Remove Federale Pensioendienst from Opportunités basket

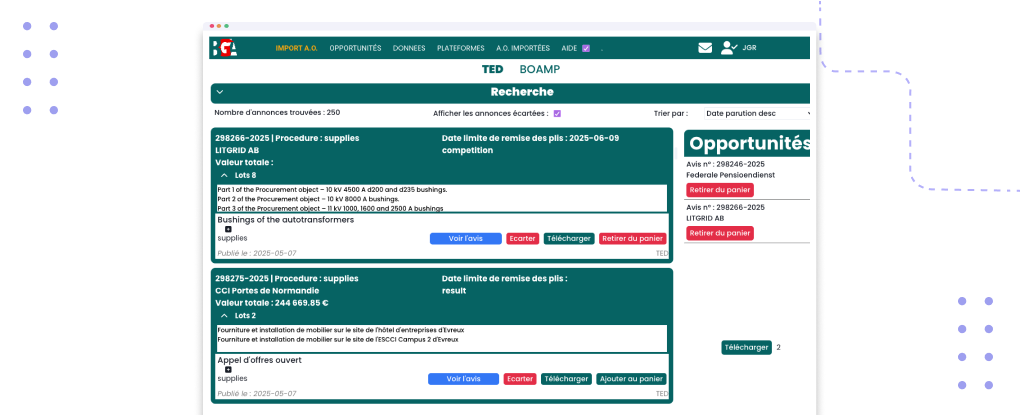pyautogui.click(x=720, y=190)
